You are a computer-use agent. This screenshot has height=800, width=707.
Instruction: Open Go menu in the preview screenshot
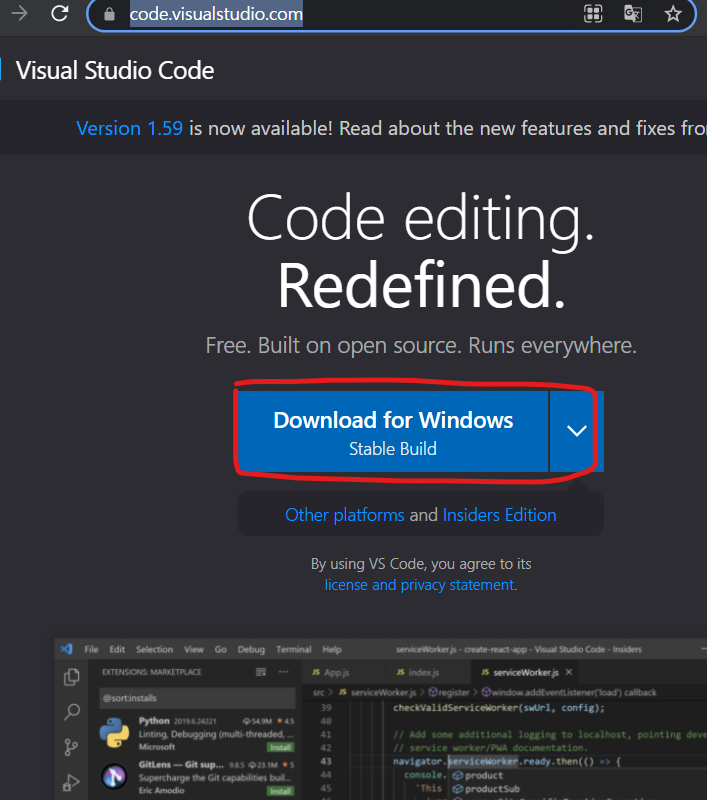(220, 649)
